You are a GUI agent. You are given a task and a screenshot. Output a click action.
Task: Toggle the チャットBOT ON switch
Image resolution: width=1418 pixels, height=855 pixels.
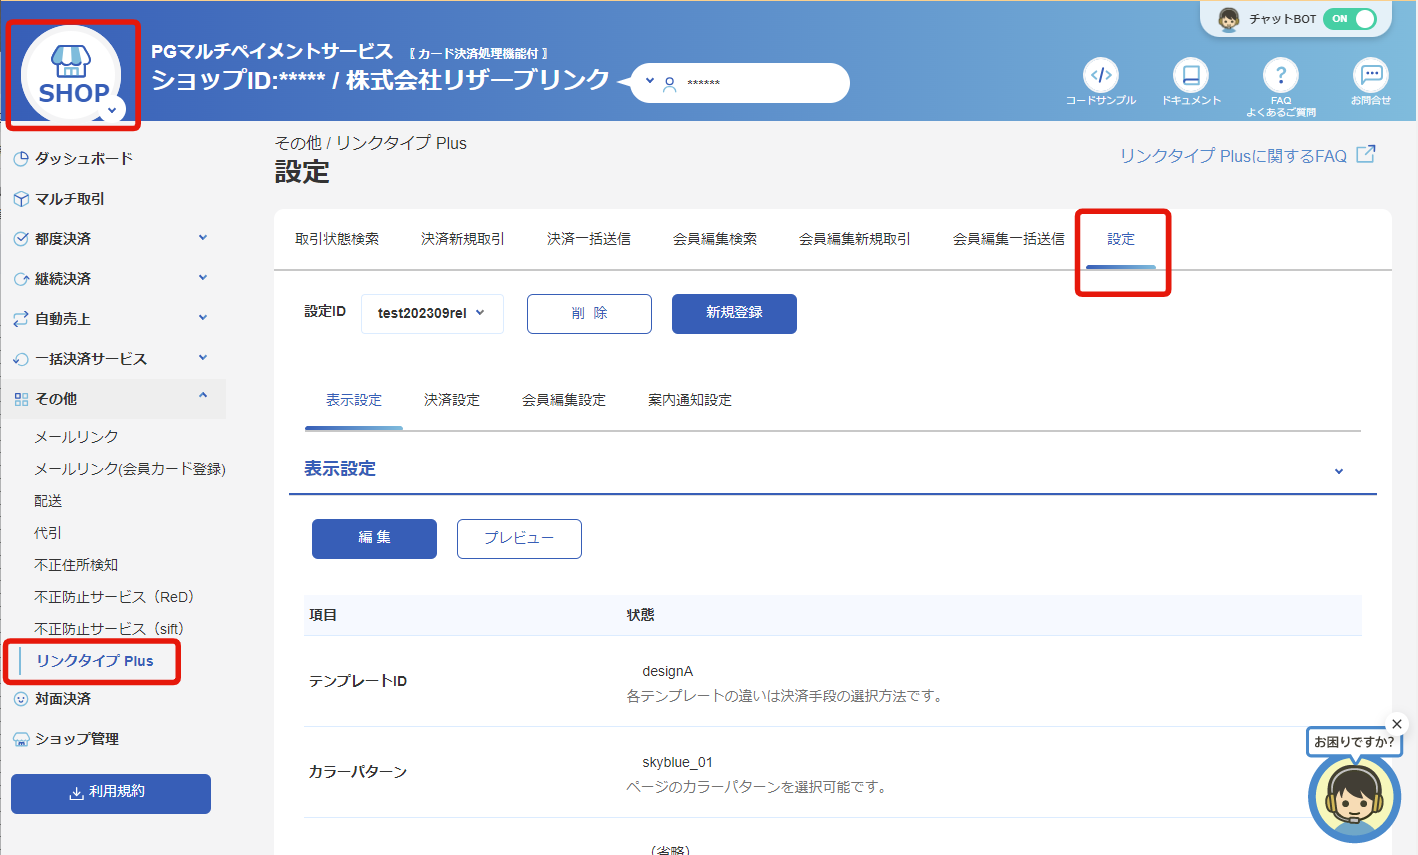coord(1350,19)
